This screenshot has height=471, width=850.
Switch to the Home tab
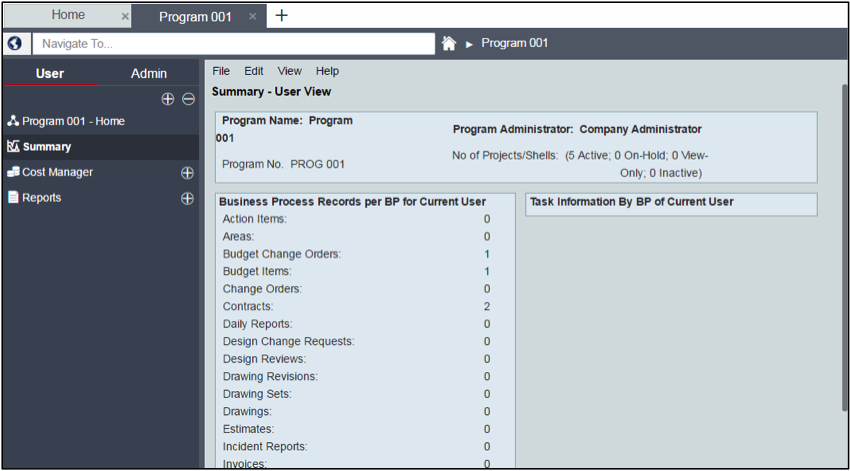pyautogui.click(x=68, y=15)
